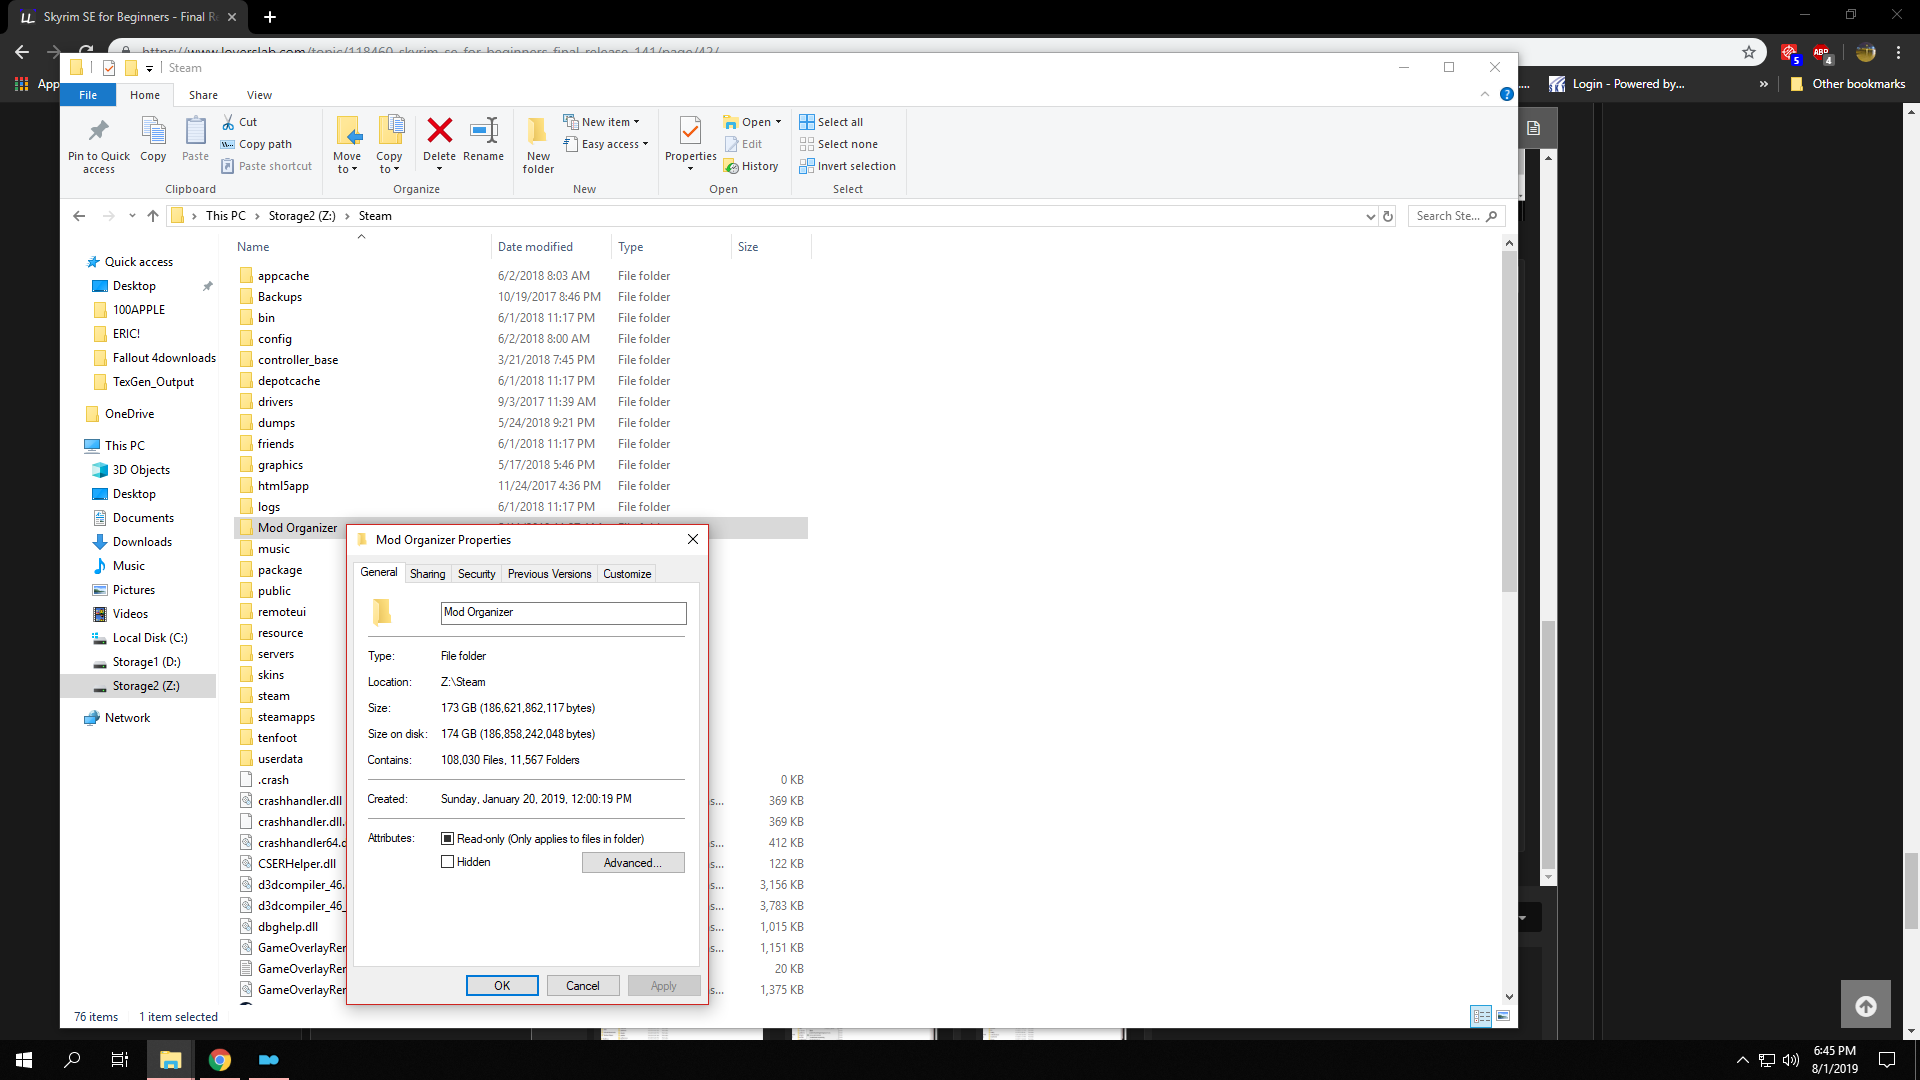Toggle the Hidden attribute checkbox

447,862
